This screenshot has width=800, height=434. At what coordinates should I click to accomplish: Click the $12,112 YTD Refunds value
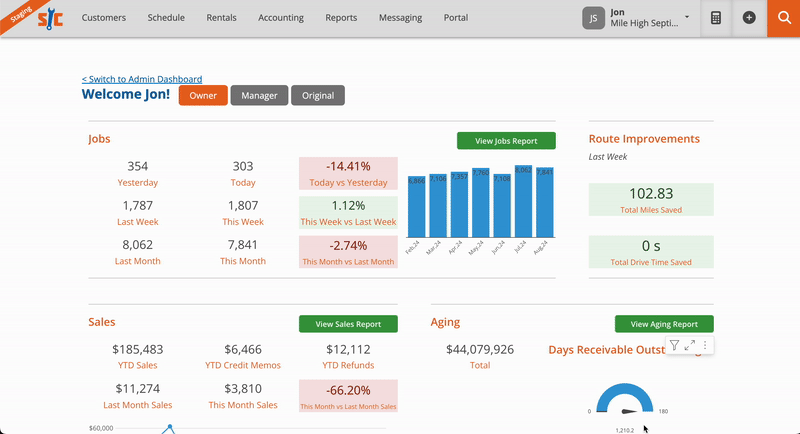pyautogui.click(x=348, y=349)
